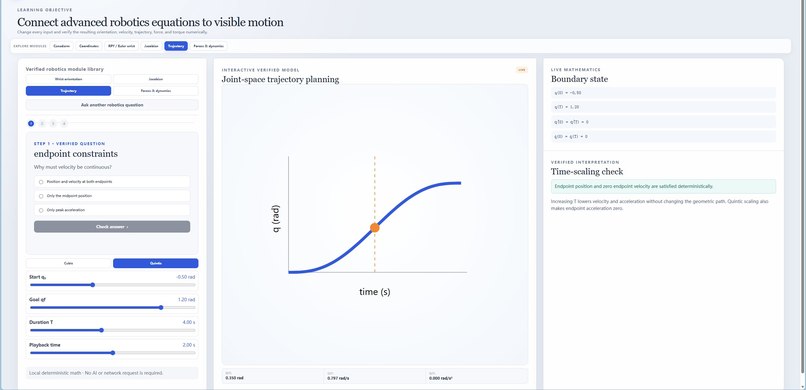
Task: Go to step 2 indicator dot
Action: [x=42, y=123]
